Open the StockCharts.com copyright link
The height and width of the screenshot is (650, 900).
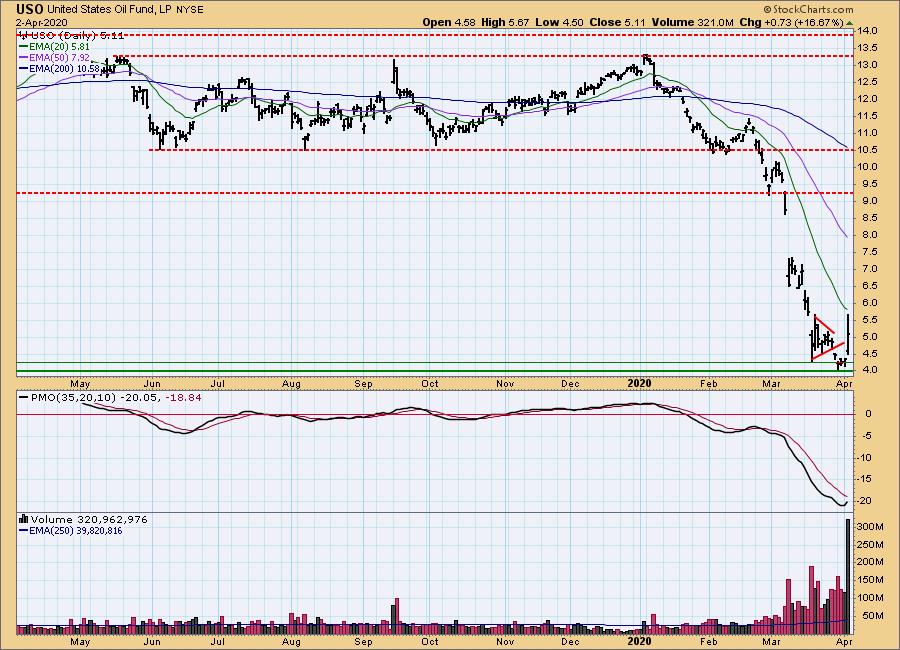[x=808, y=9]
